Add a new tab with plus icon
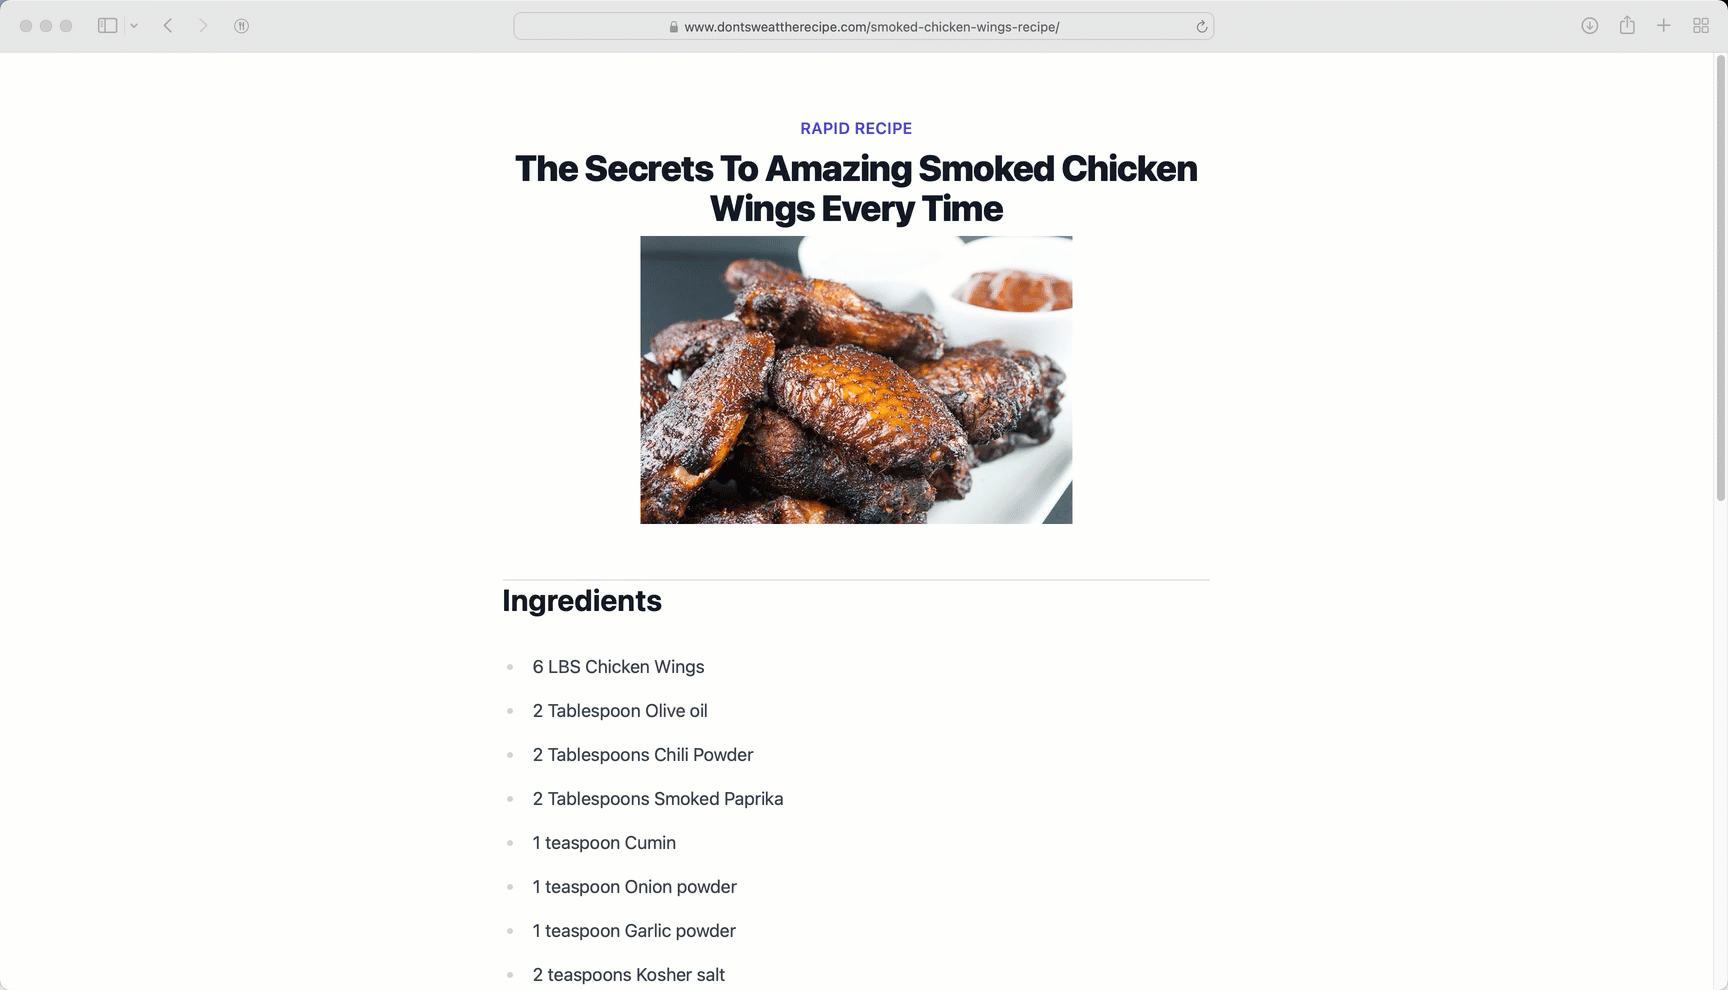The image size is (1728, 990). 1664,26
